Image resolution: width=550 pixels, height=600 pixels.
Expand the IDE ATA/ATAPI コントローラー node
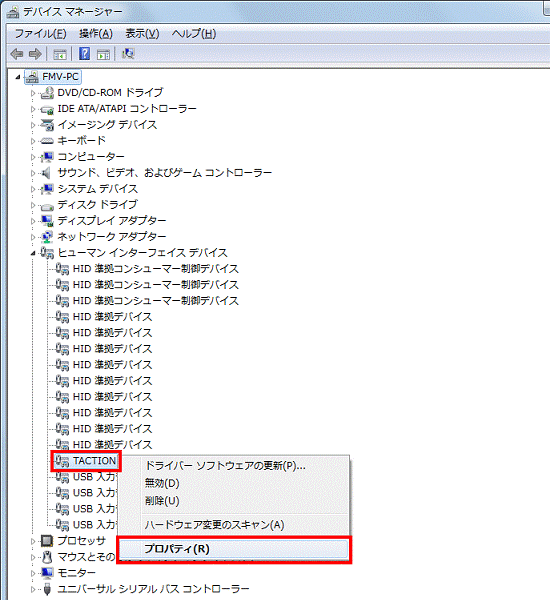[33, 109]
